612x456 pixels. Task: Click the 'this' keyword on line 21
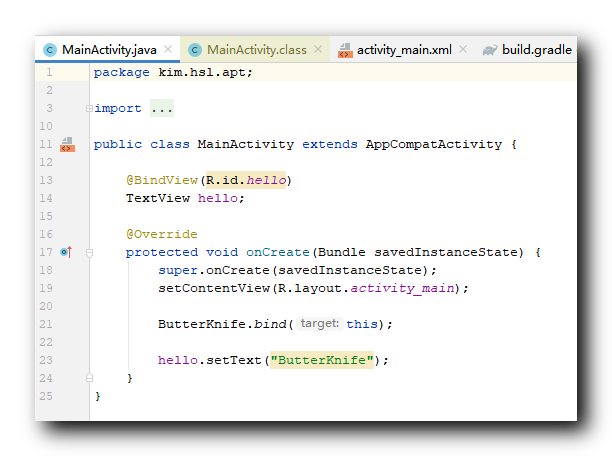tap(362, 324)
